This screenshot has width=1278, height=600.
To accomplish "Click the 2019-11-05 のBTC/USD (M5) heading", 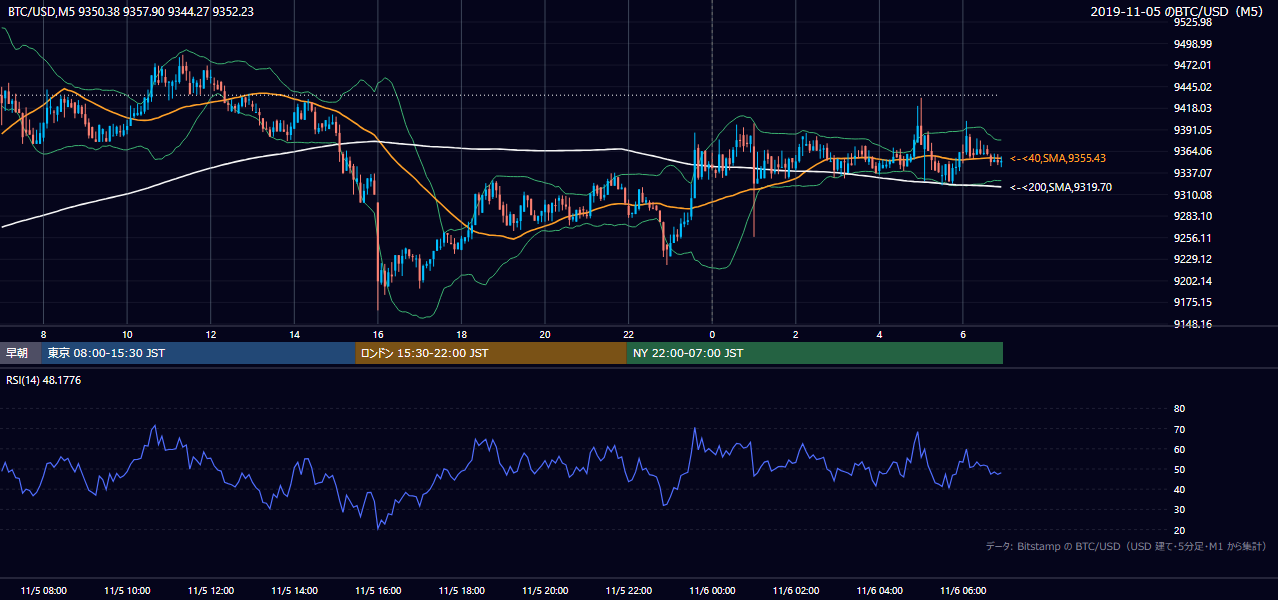I will [x=1179, y=11].
